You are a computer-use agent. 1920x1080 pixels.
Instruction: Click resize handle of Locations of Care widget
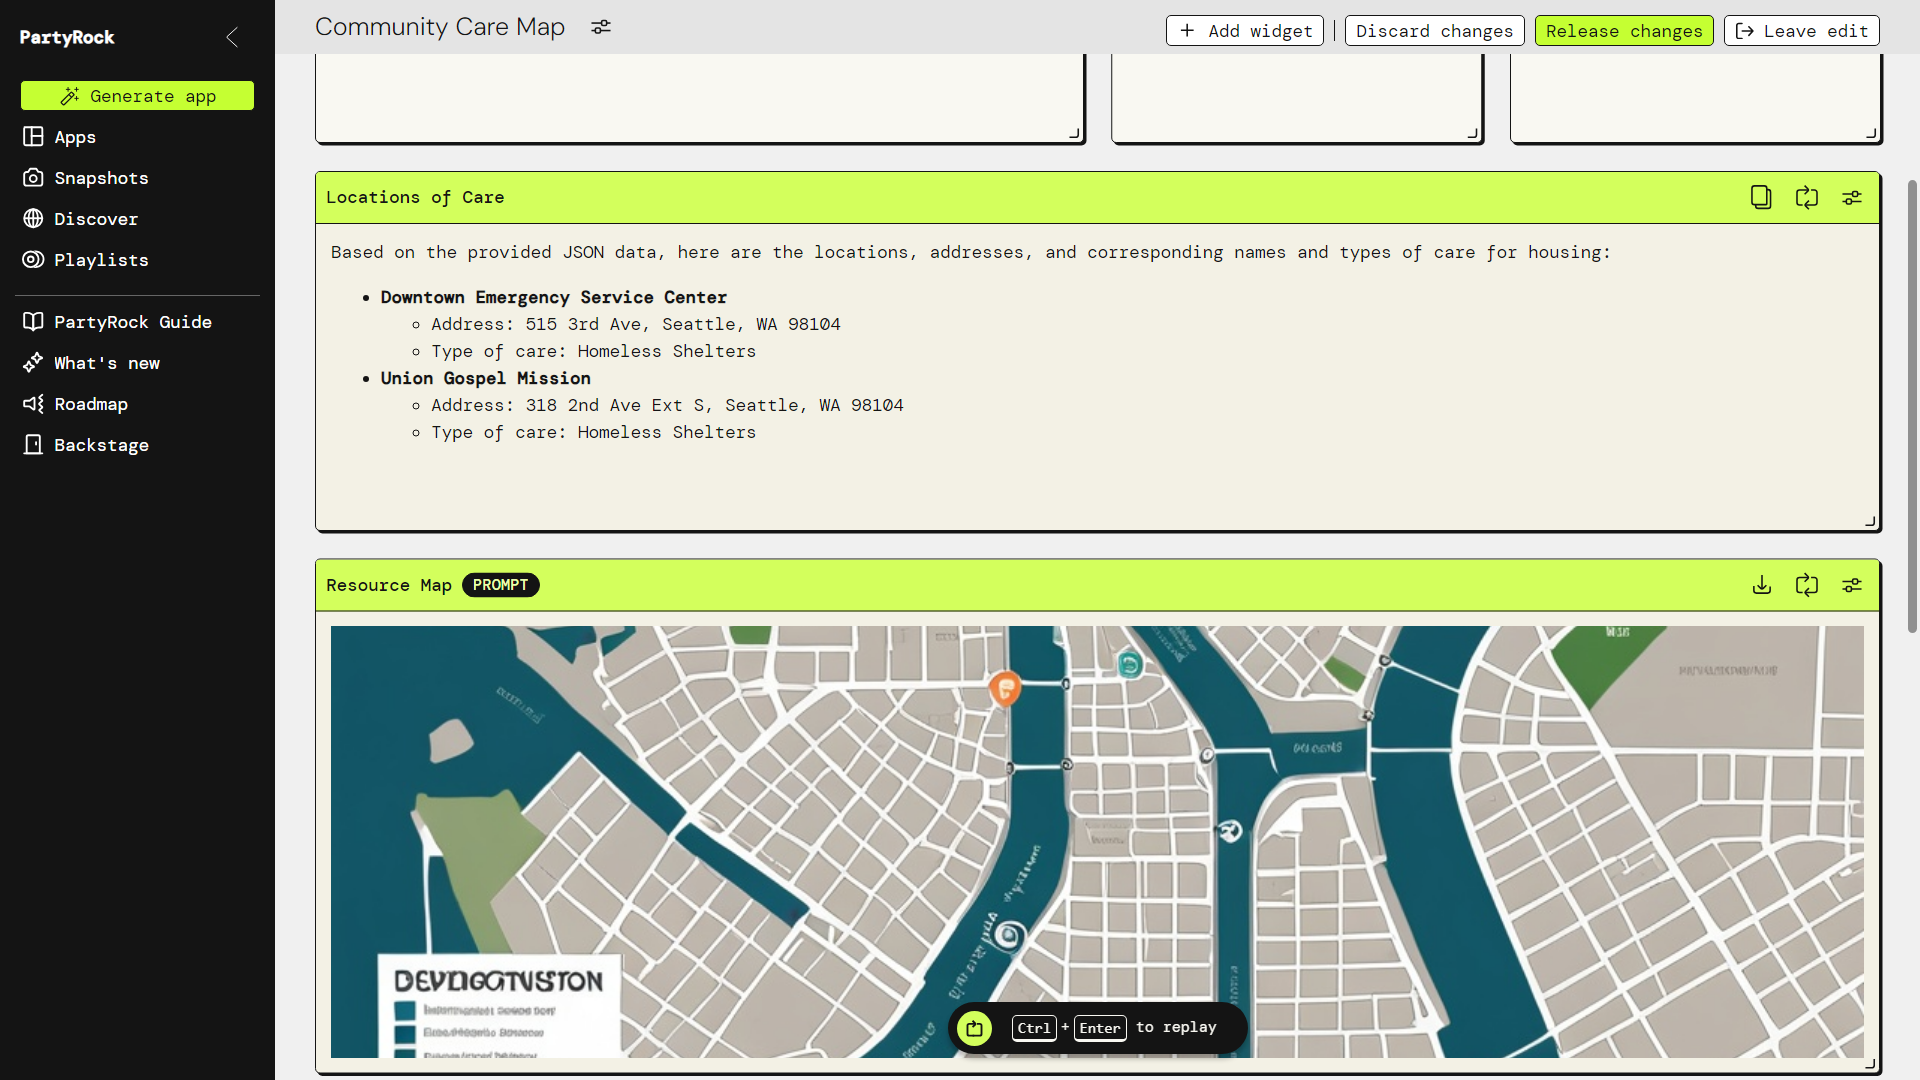[x=1870, y=521]
